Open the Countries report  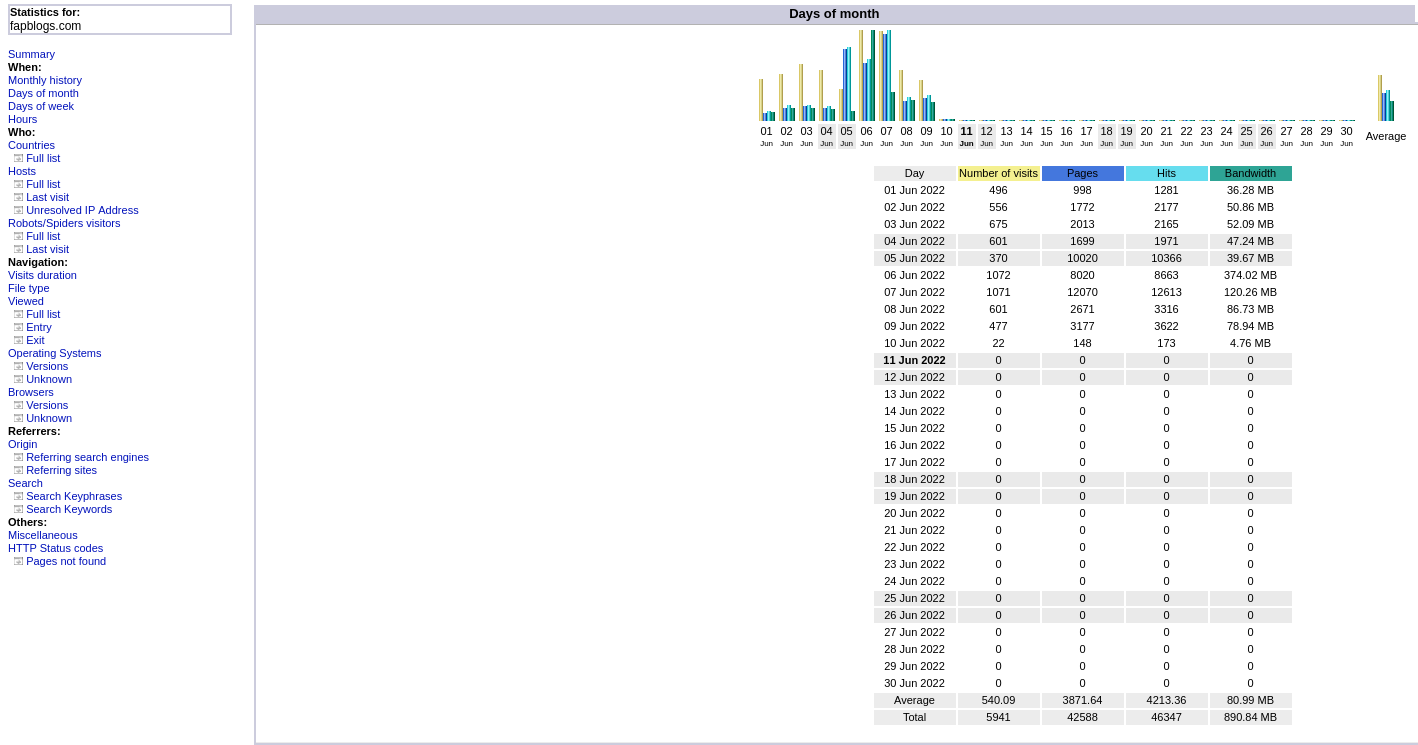click(x=31, y=145)
